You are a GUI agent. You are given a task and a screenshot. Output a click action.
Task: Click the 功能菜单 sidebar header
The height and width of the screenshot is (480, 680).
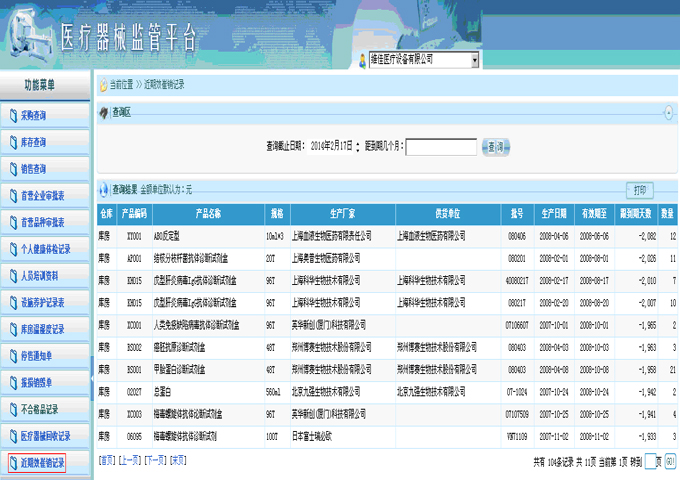pyautogui.click(x=45, y=85)
